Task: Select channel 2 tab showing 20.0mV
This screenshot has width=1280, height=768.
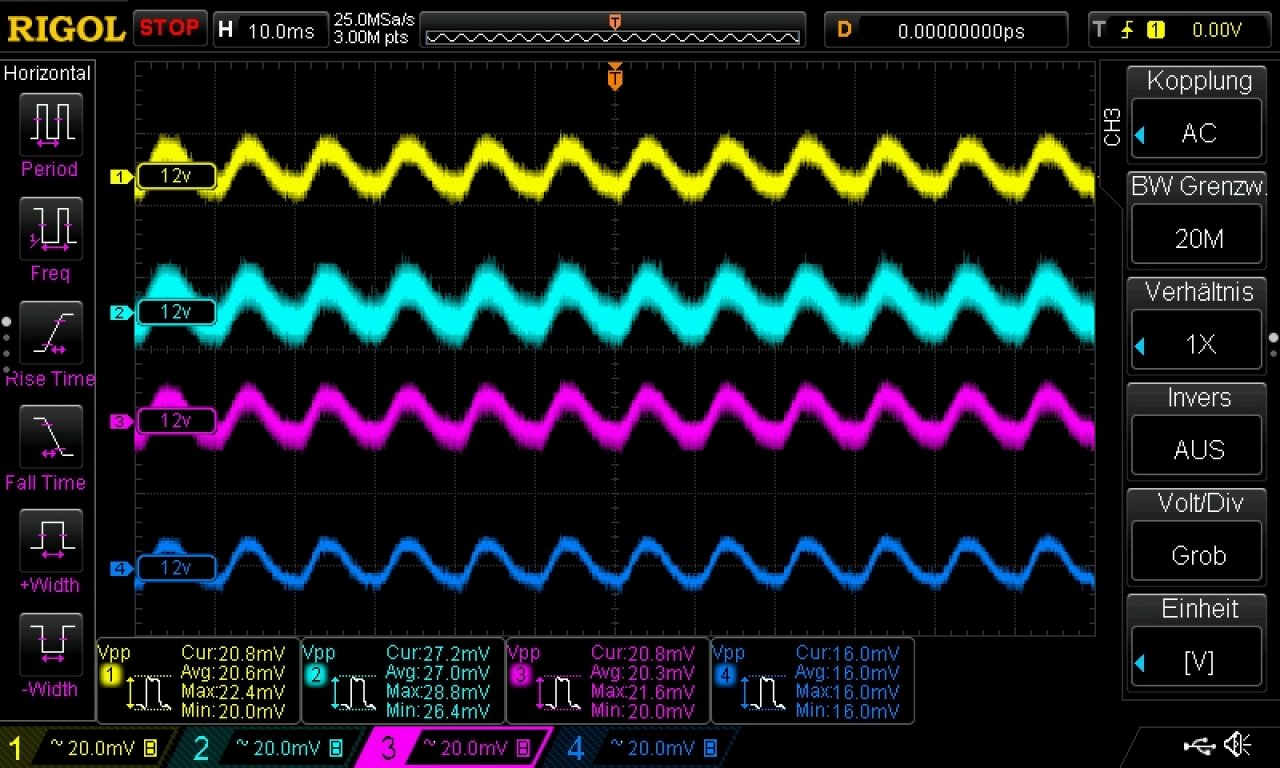Action: click(x=270, y=748)
